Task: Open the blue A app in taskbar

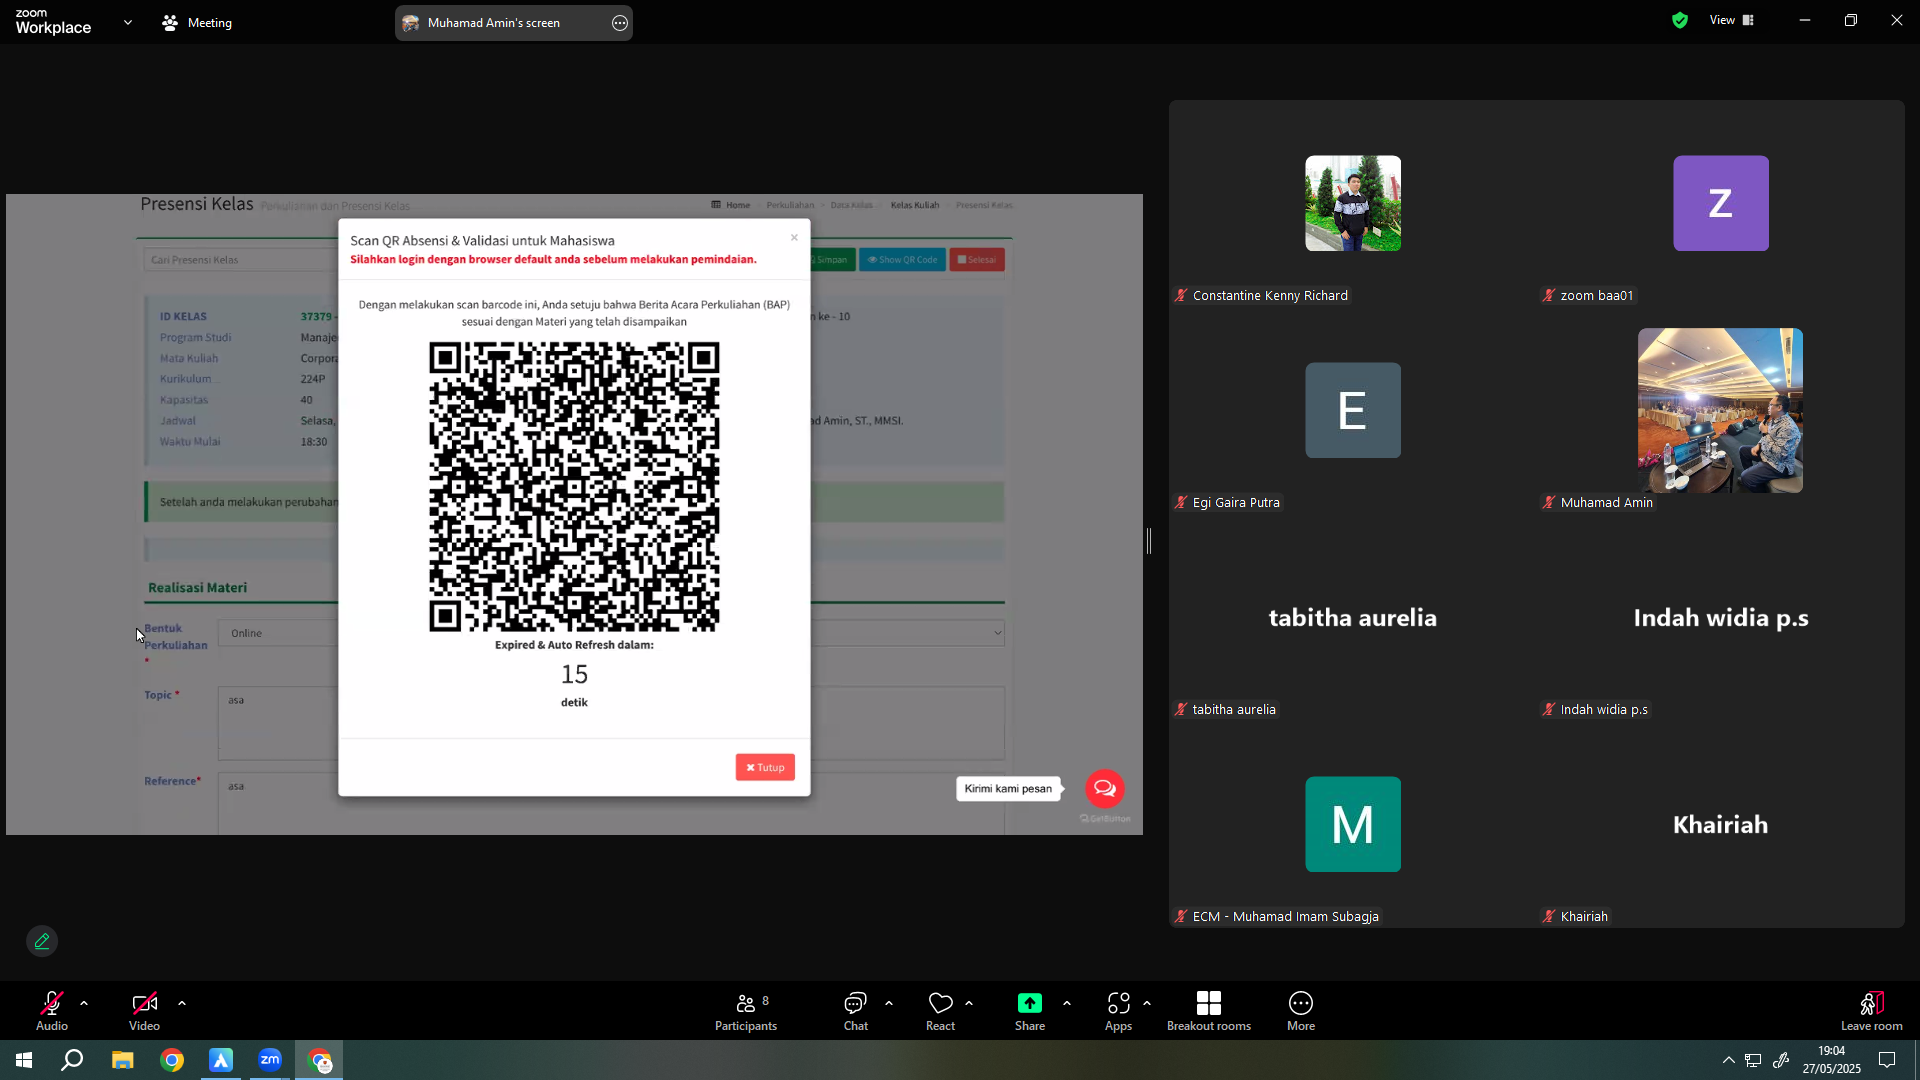Action: pos(221,1060)
